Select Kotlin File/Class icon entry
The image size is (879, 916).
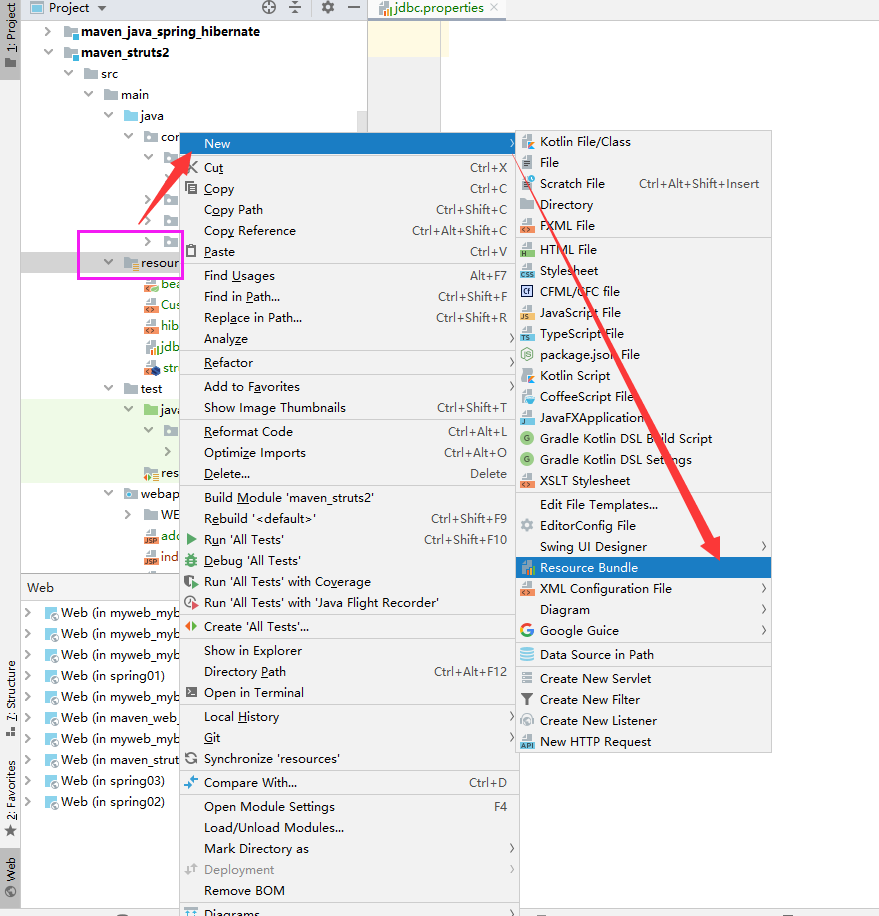pyautogui.click(x=528, y=142)
